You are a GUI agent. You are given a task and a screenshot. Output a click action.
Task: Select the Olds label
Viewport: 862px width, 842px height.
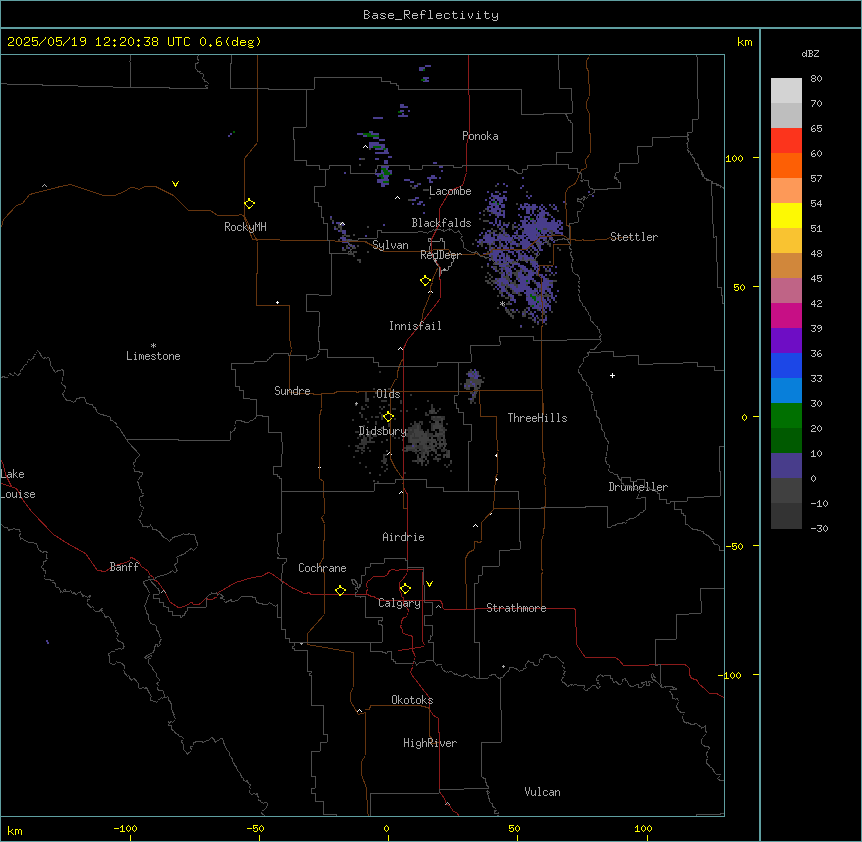click(x=388, y=394)
